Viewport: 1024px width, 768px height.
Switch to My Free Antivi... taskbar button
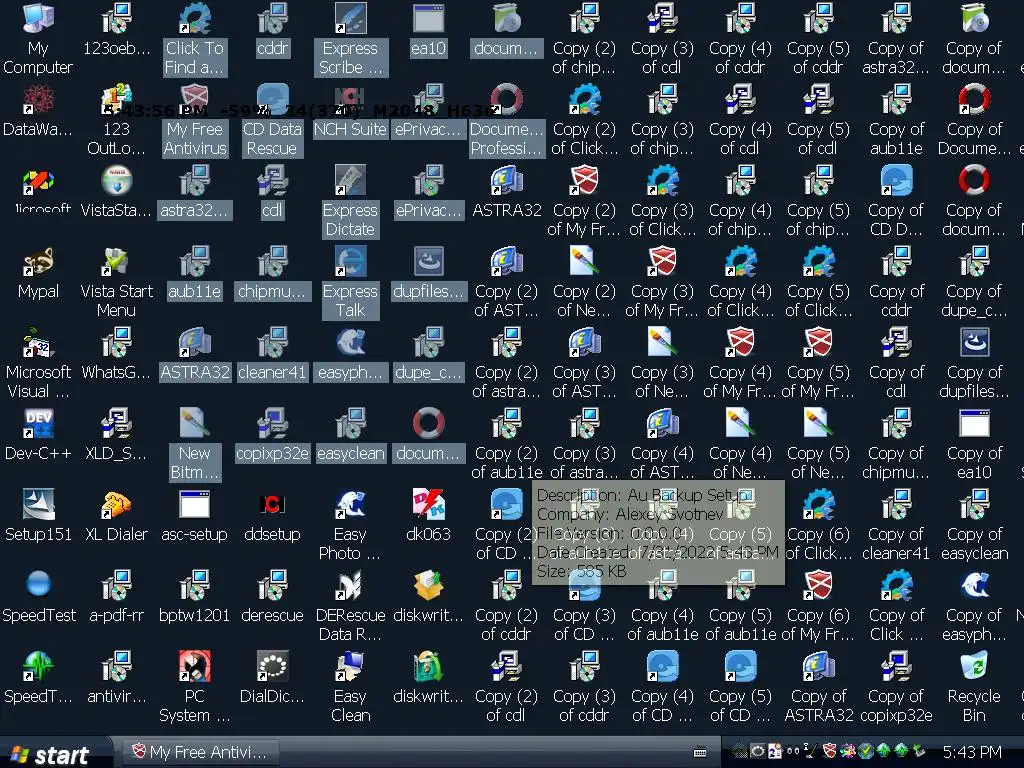[200, 752]
